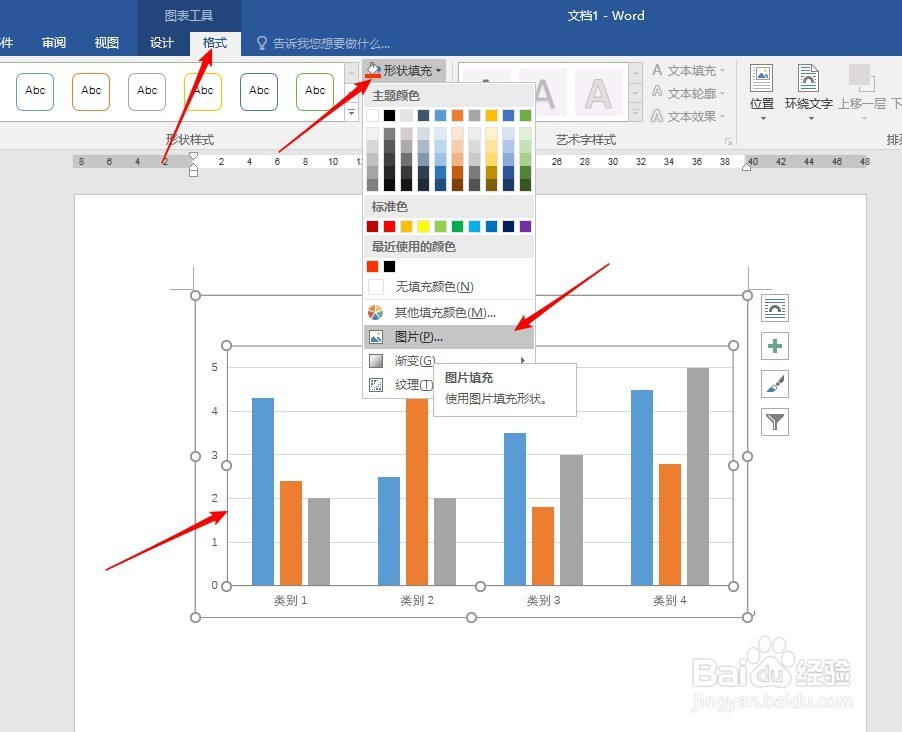The width and height of the screenshot is (902, 732).
Task: Click the Tell Me search field
Action: point(331,44)
